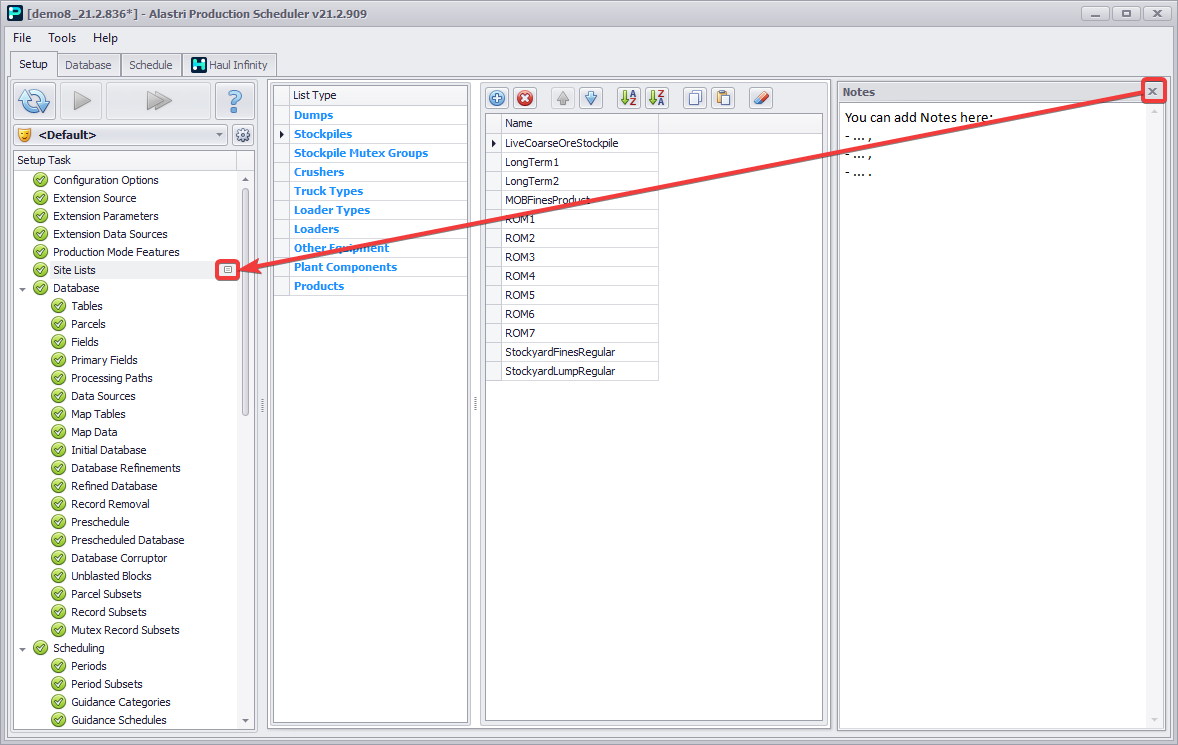Select Primary Fields tree item
Image resolution: width=1178 pixels, height=745 pixels.
pos(104,360)
